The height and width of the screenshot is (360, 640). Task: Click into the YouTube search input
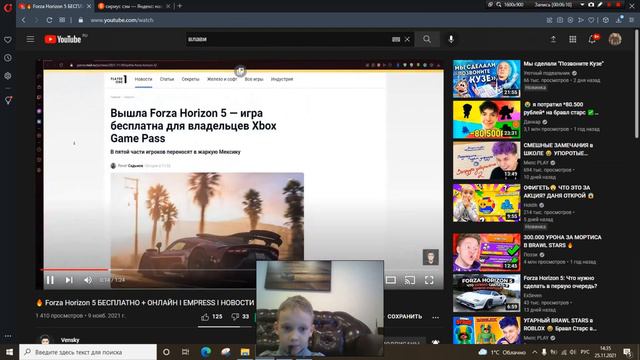pos(288,39)
